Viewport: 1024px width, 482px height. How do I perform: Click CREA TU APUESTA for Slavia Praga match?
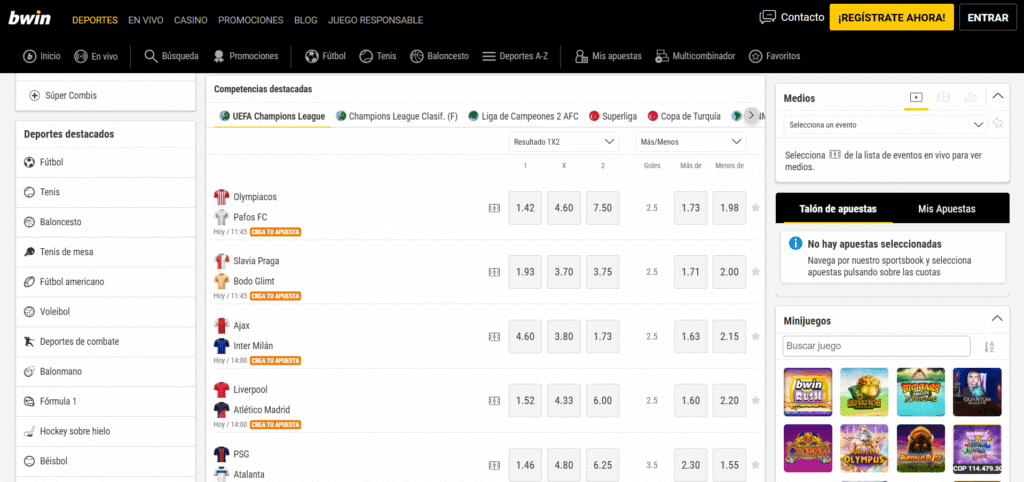(x=275, y=296)
